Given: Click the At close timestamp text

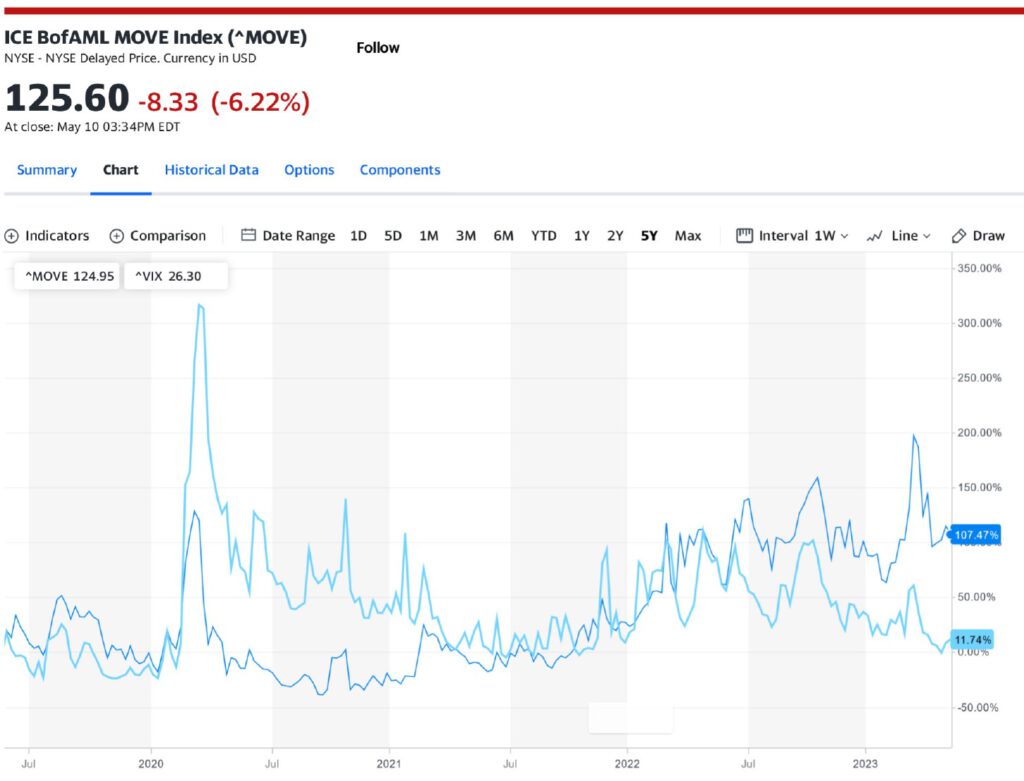Looking at the screenshot, I should (92, 127).
